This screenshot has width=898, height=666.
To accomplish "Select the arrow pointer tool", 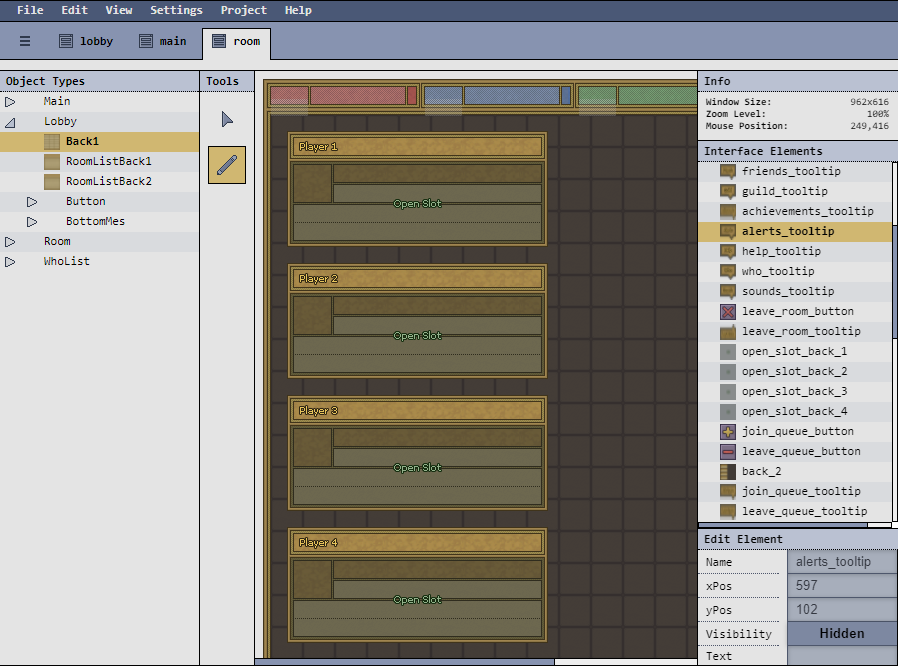I will coord(227,120).
